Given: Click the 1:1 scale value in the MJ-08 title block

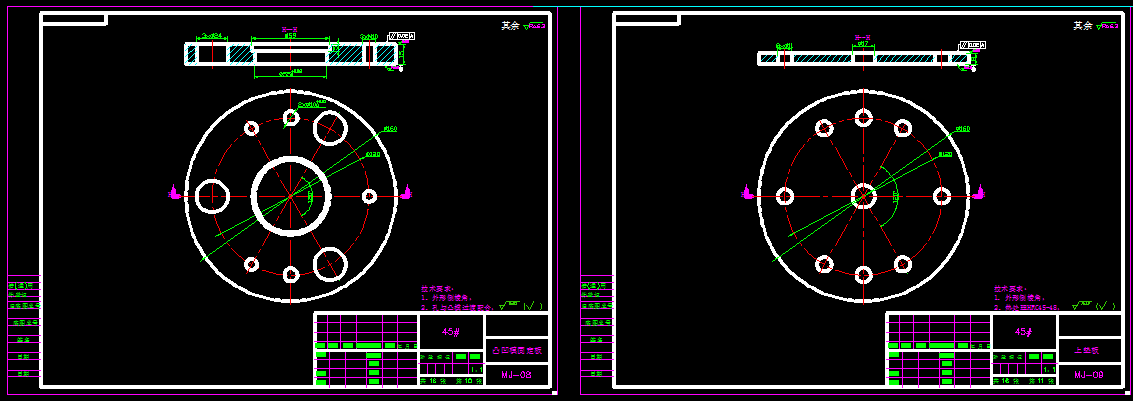Looking at the screenshot, I should click(x=475, y=369).
